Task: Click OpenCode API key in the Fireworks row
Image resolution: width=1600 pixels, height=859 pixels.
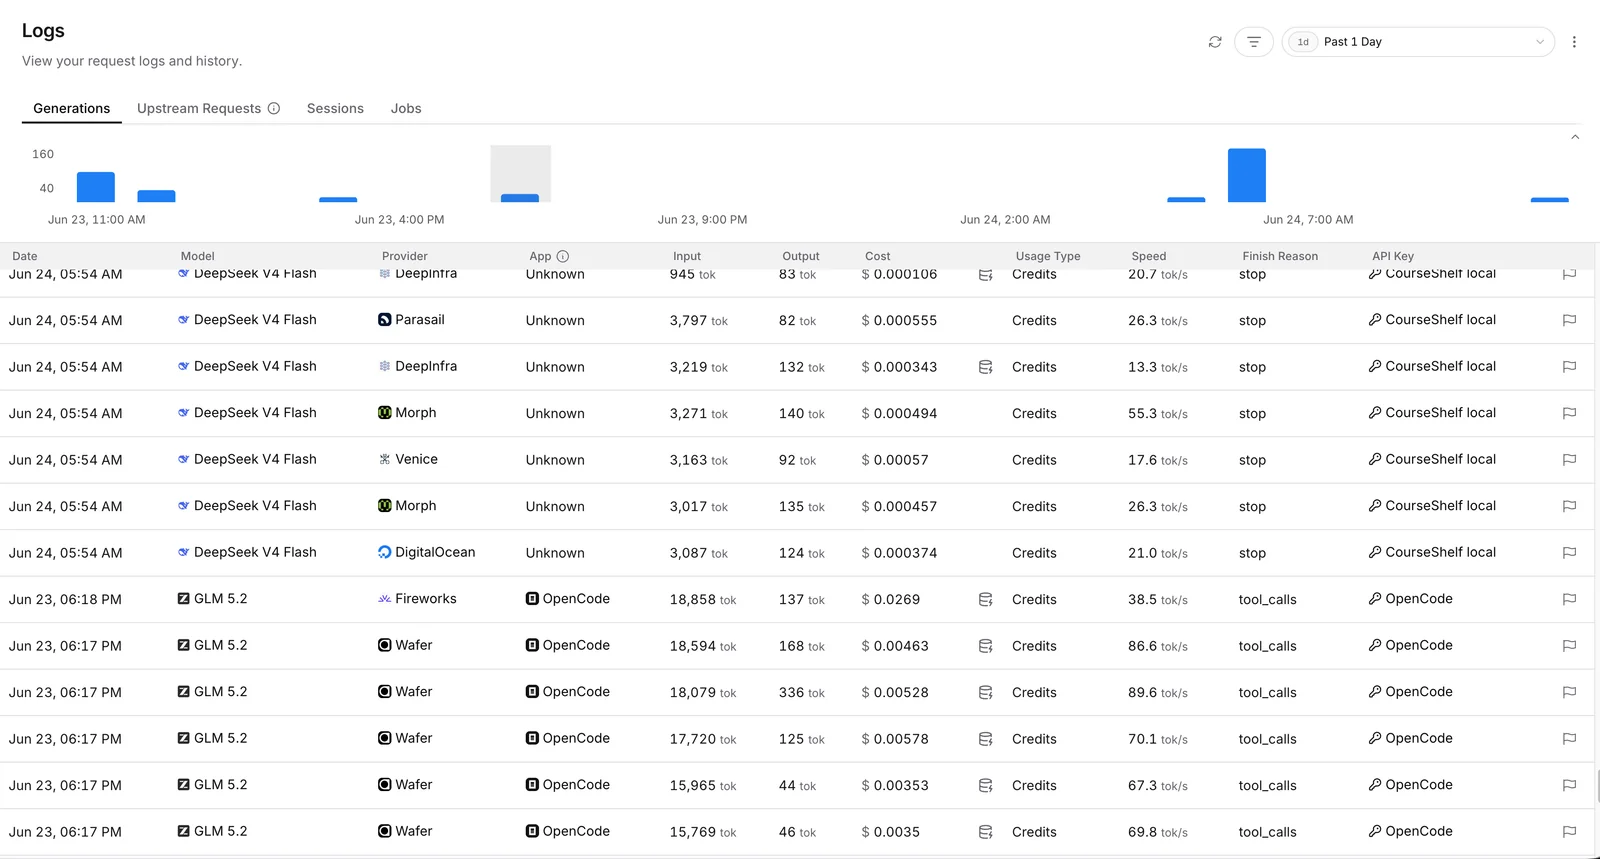Action: tap(1411, 599)
